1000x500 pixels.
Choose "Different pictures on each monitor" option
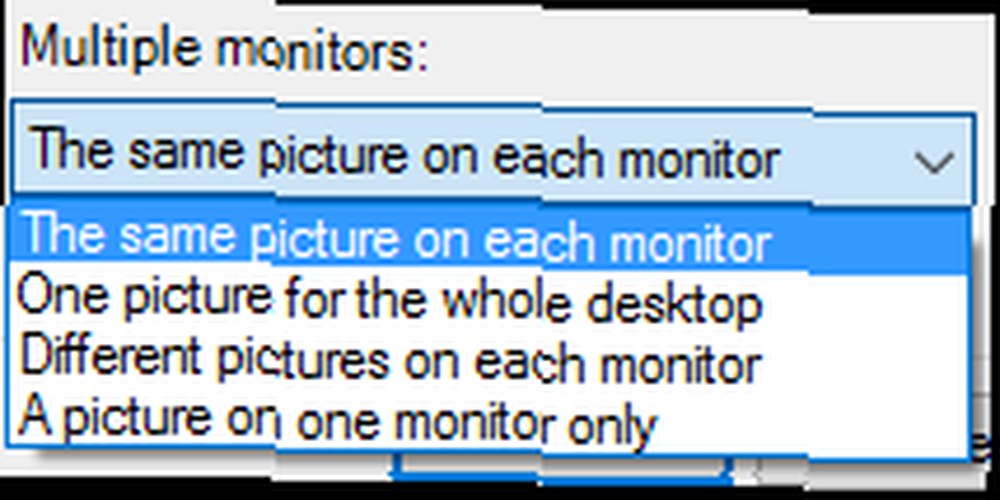pyautogui.click(x=490, y=359)
